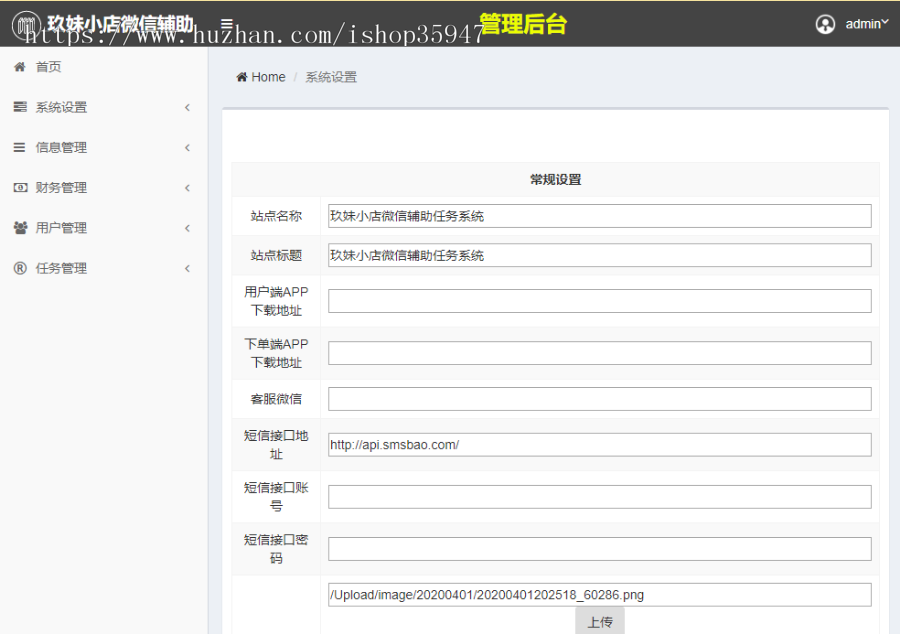Focus the 短信接口地址 URL field
The image size is (900, 634).
point(599,445)
